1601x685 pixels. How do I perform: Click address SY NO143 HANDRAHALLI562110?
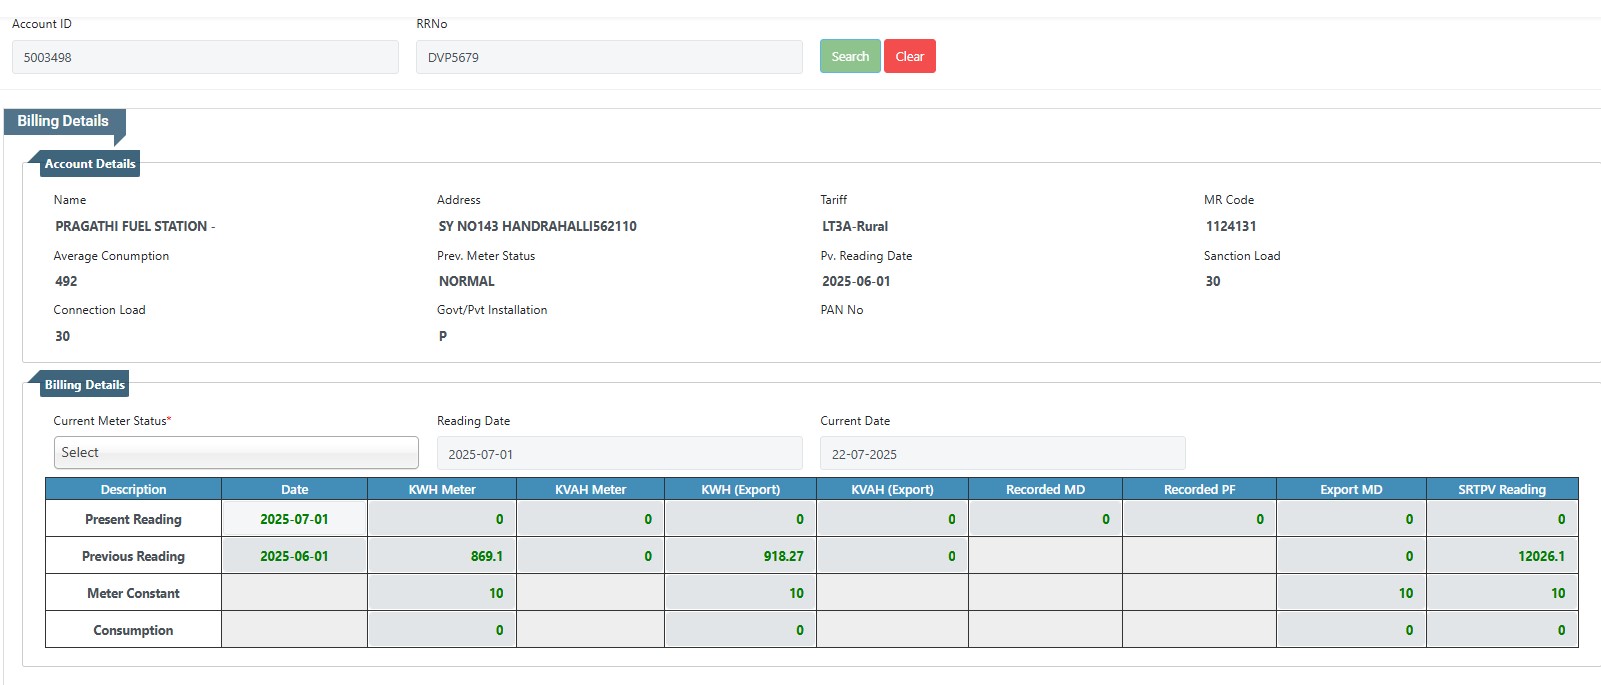[537, 226]
